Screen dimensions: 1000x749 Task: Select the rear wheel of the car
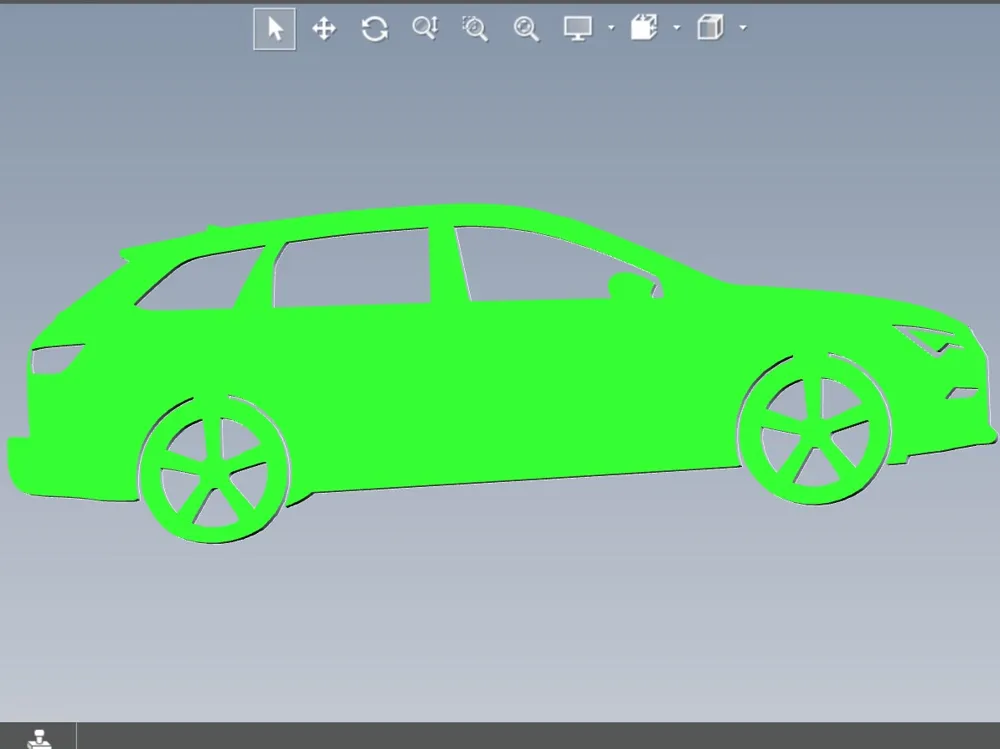214,470
